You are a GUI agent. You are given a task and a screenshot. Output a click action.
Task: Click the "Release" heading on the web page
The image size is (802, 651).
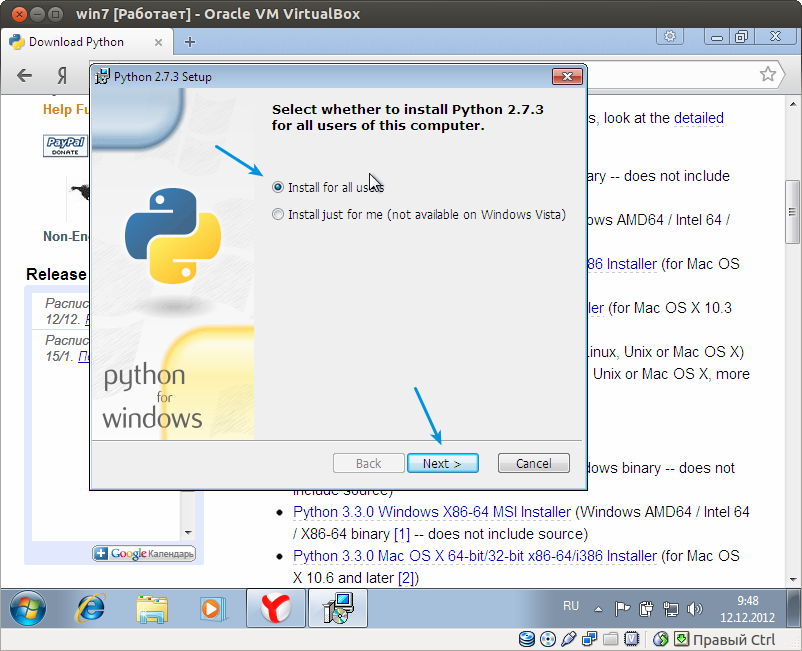[56, 274]
